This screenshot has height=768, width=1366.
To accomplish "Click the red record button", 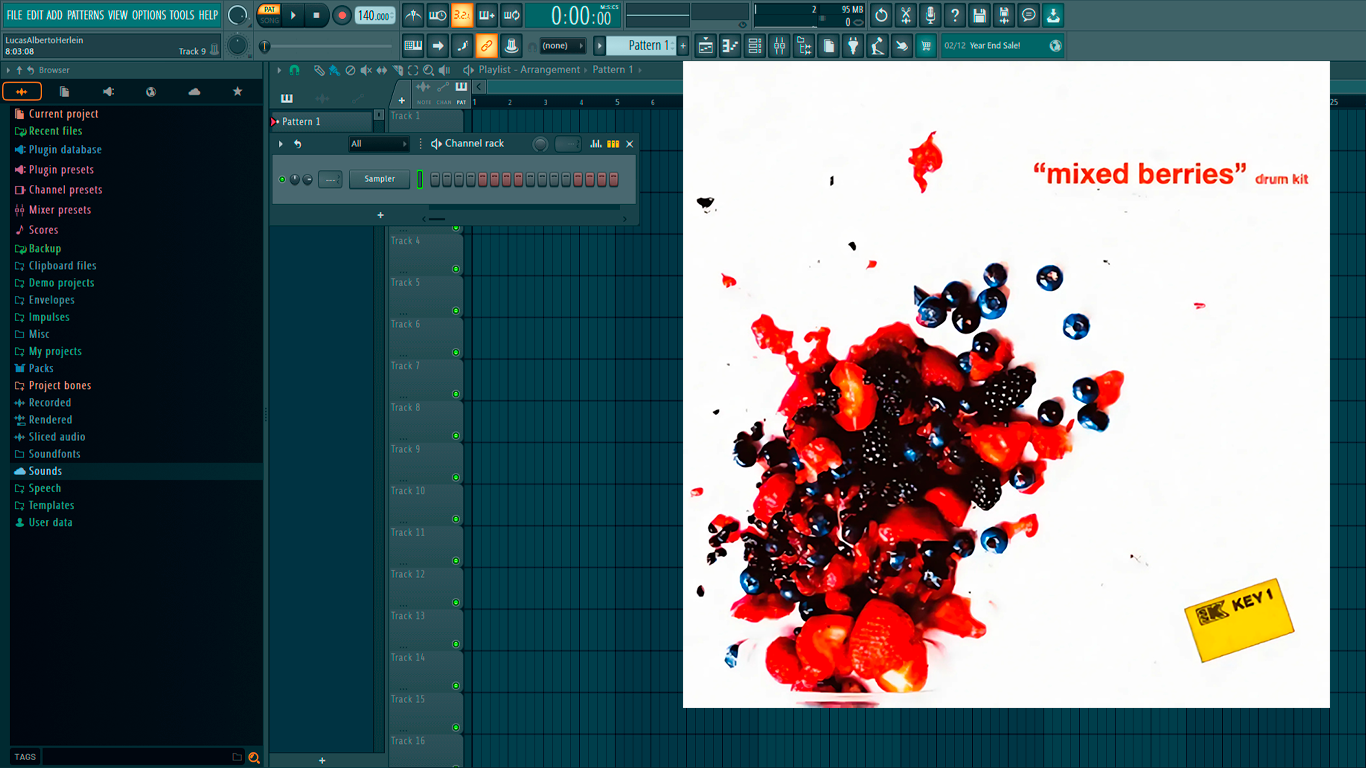I will point(342,15).
